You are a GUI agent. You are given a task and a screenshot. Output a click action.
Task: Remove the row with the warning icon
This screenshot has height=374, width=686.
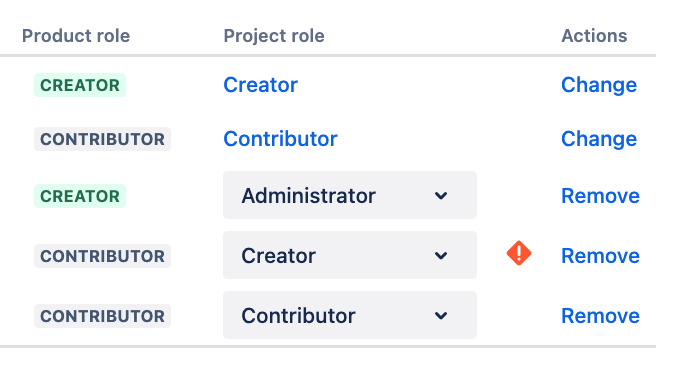600,255
